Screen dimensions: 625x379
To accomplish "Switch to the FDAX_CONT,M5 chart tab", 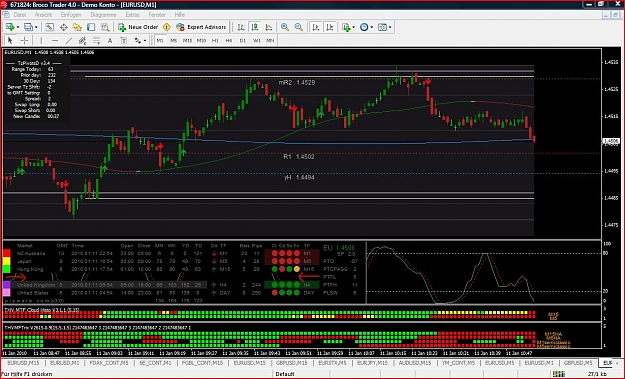I will (109, 363).
